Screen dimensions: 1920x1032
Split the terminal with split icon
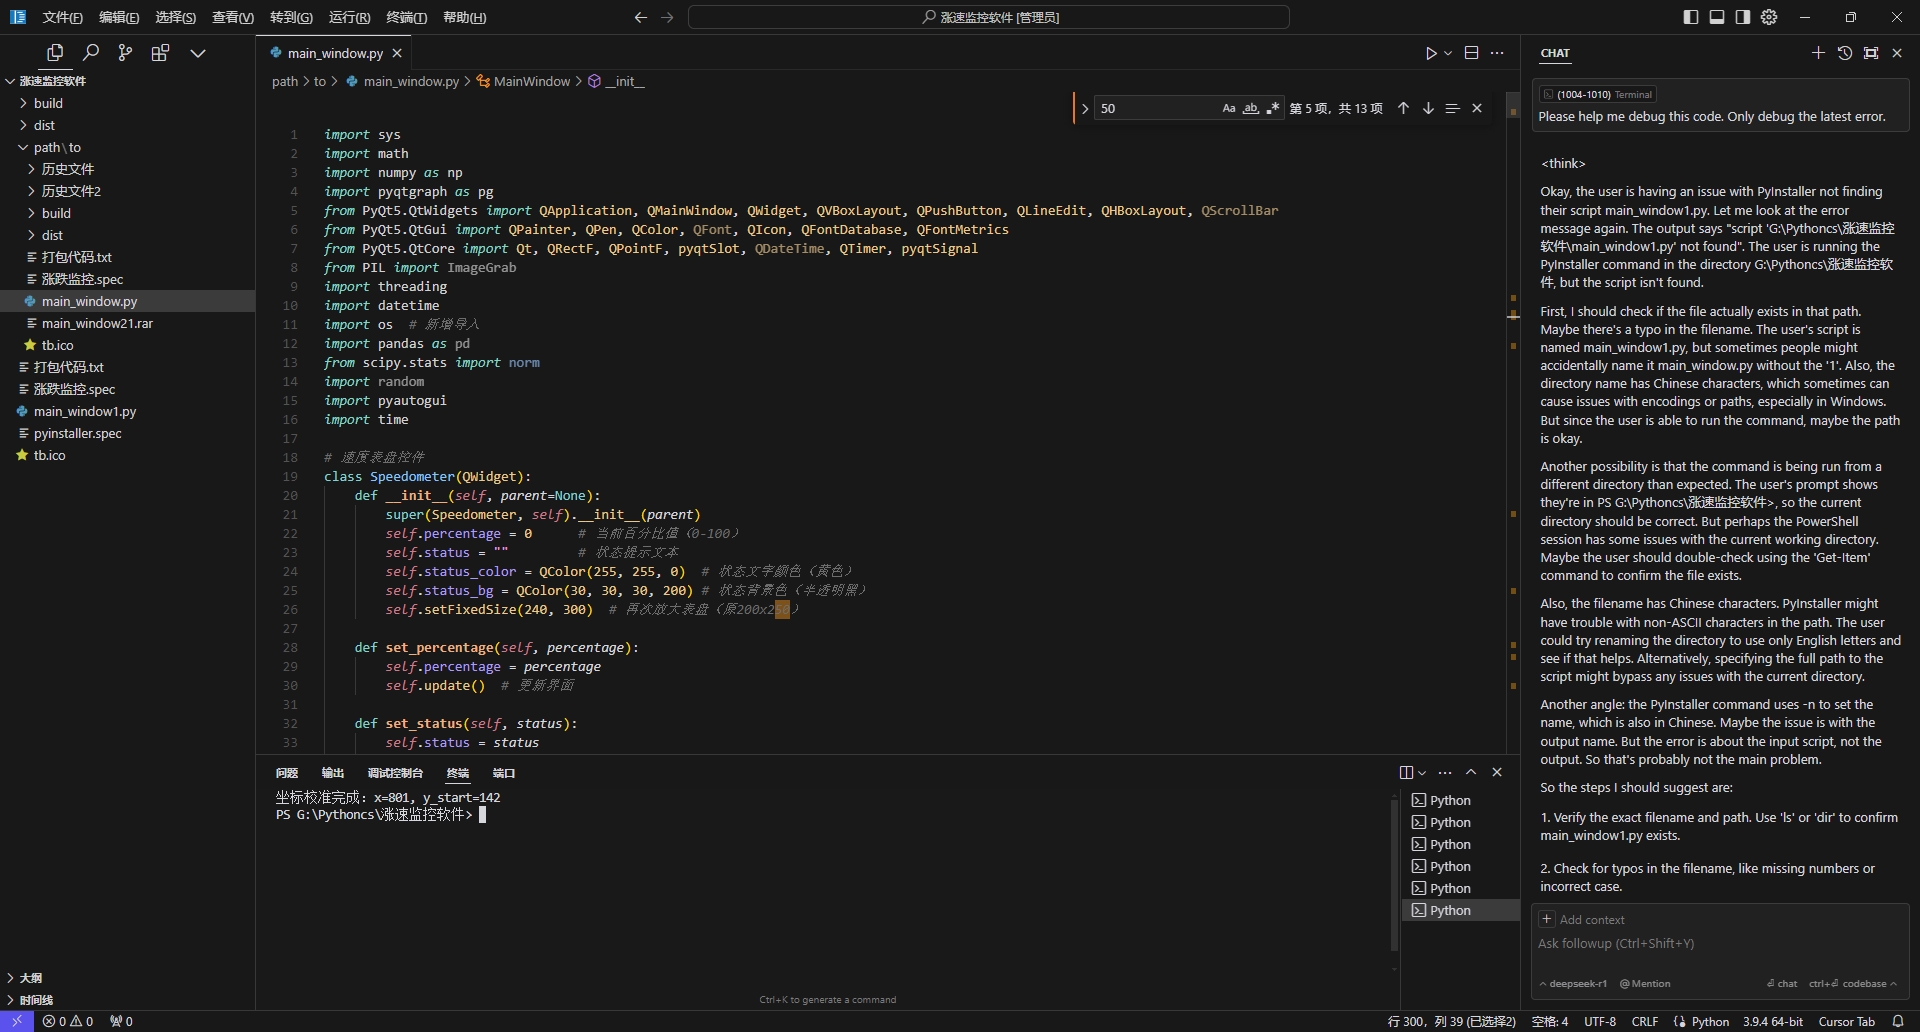click(1406, 772)
